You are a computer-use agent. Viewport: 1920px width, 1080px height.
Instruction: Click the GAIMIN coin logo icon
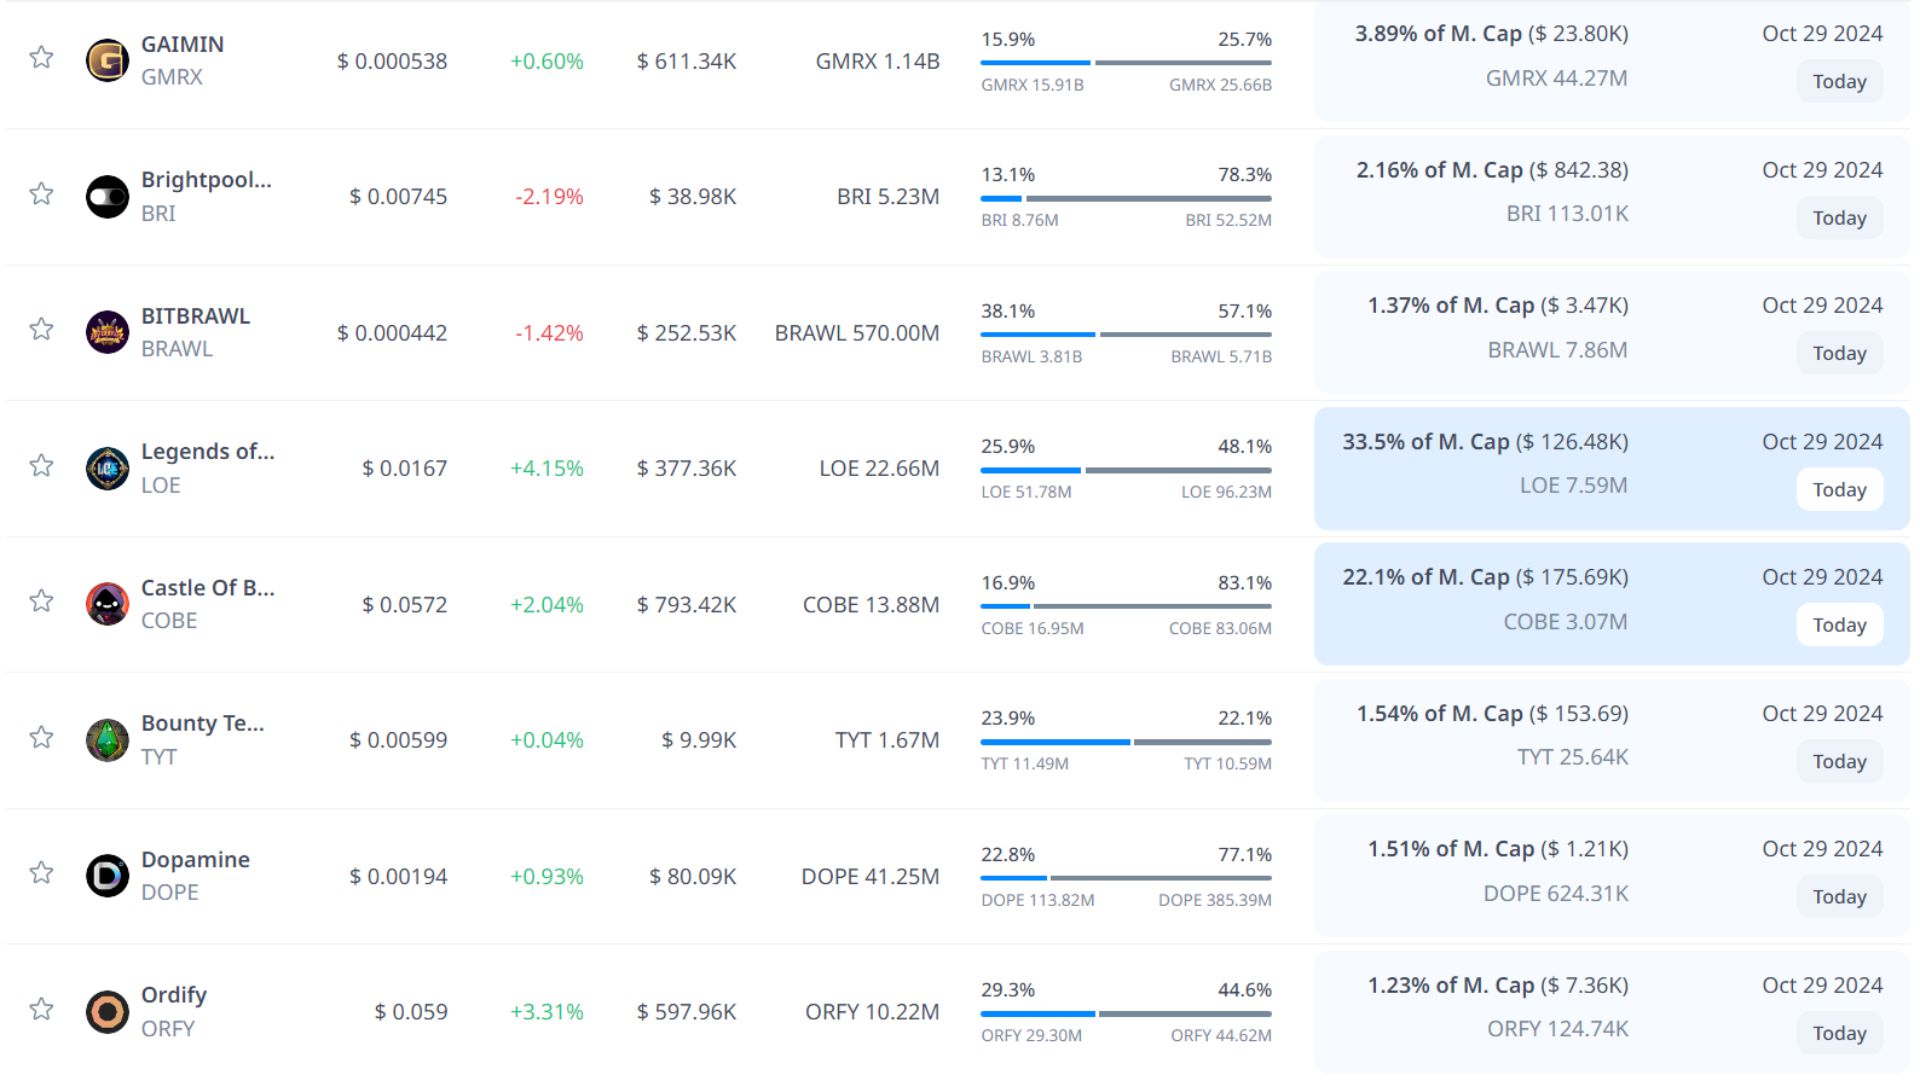(107, 60)
